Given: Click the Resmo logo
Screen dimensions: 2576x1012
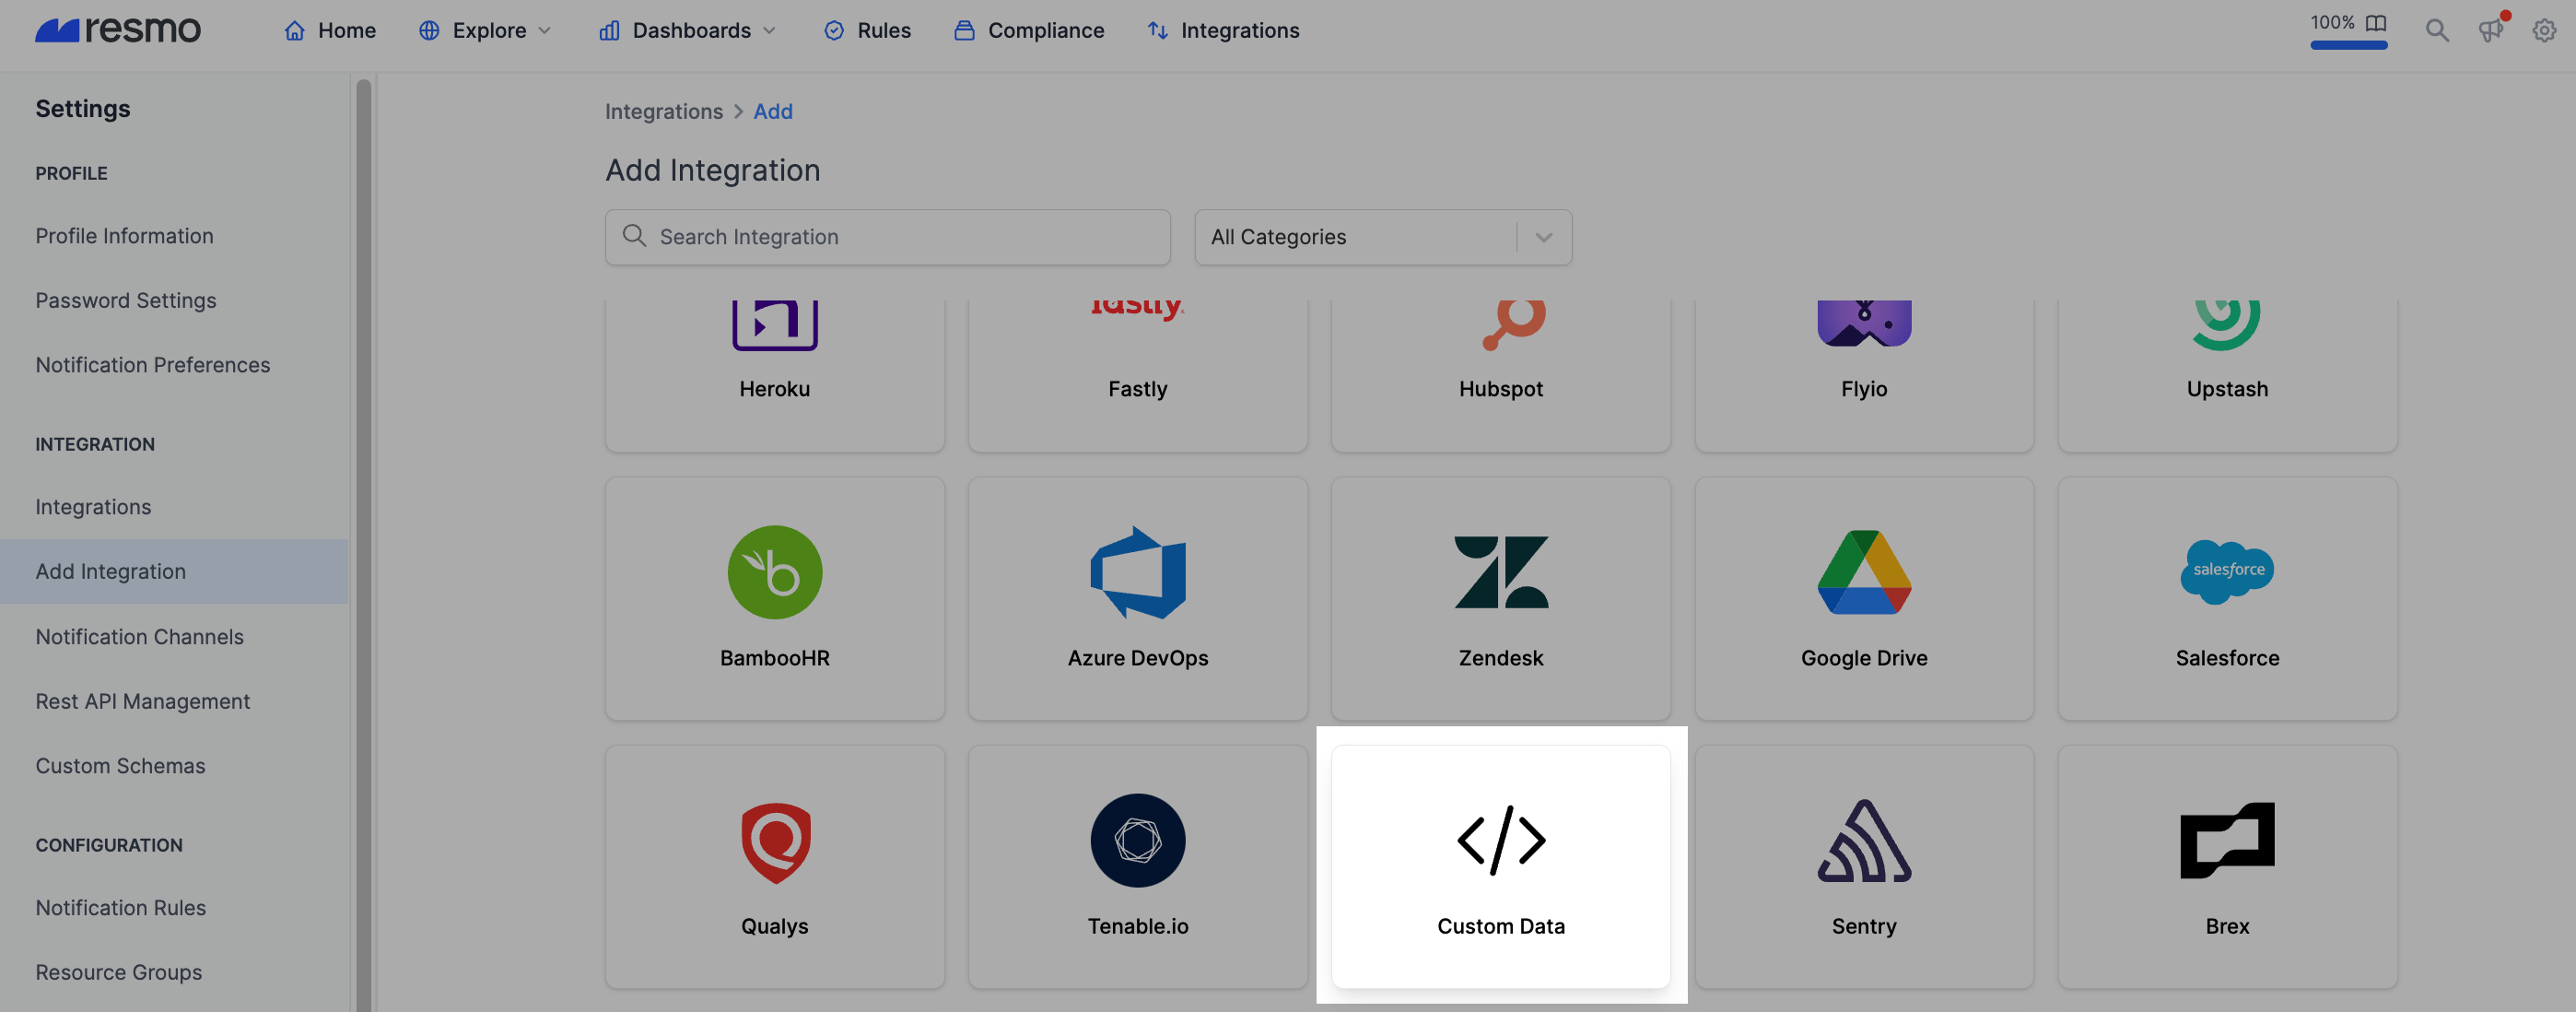Looking at the screenshot, I should pos(118,30).
